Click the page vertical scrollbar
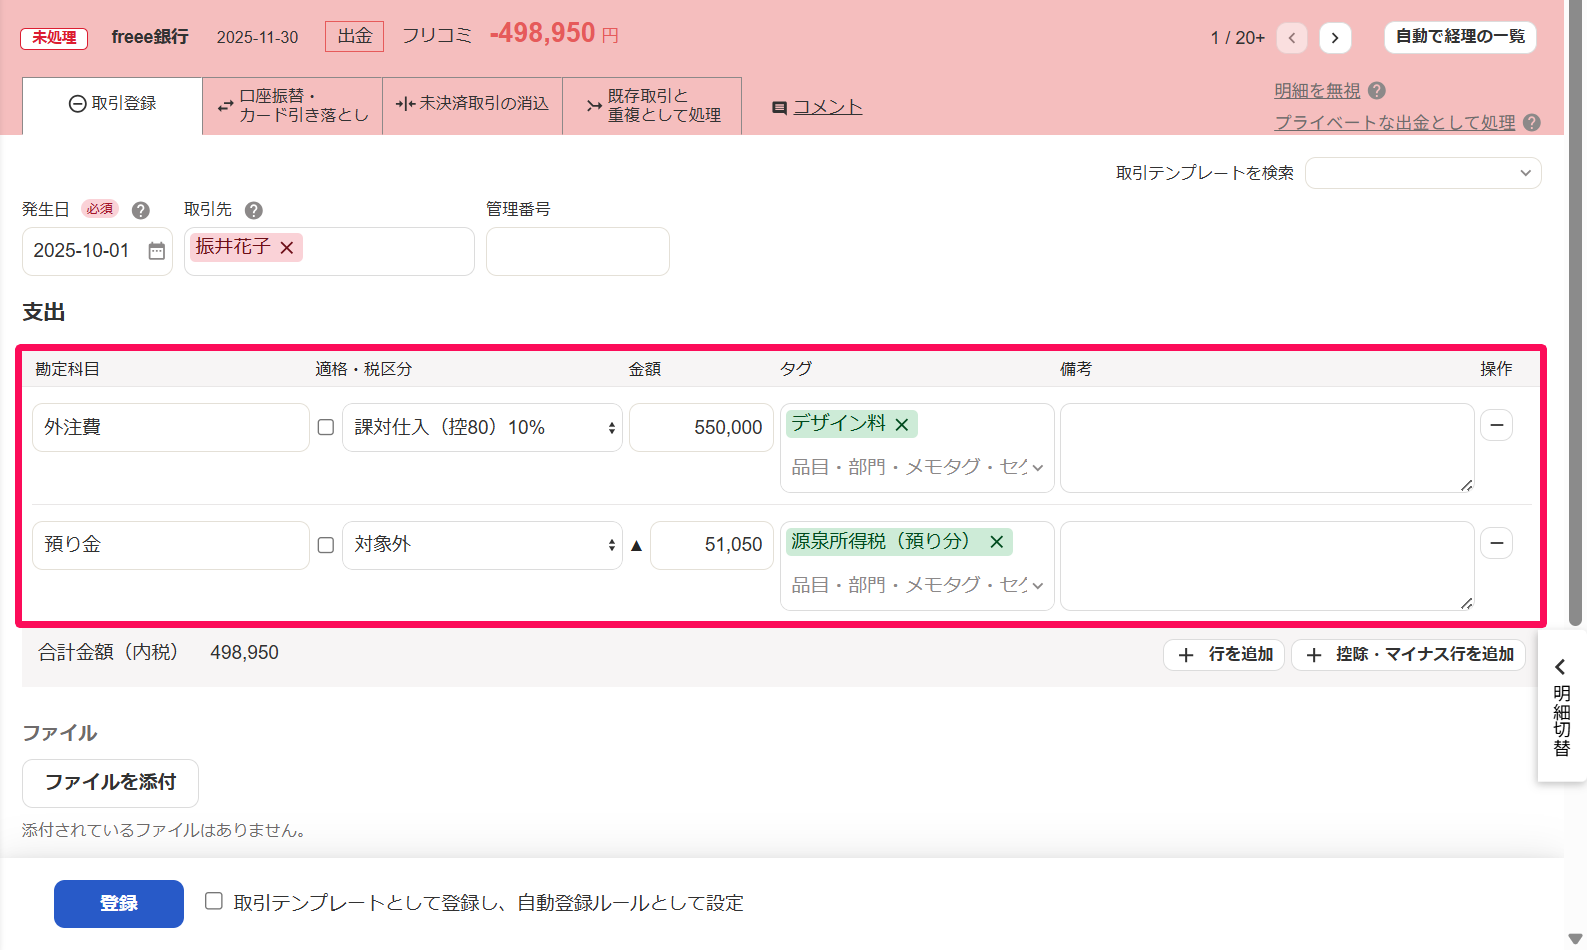 [1576, 314]
